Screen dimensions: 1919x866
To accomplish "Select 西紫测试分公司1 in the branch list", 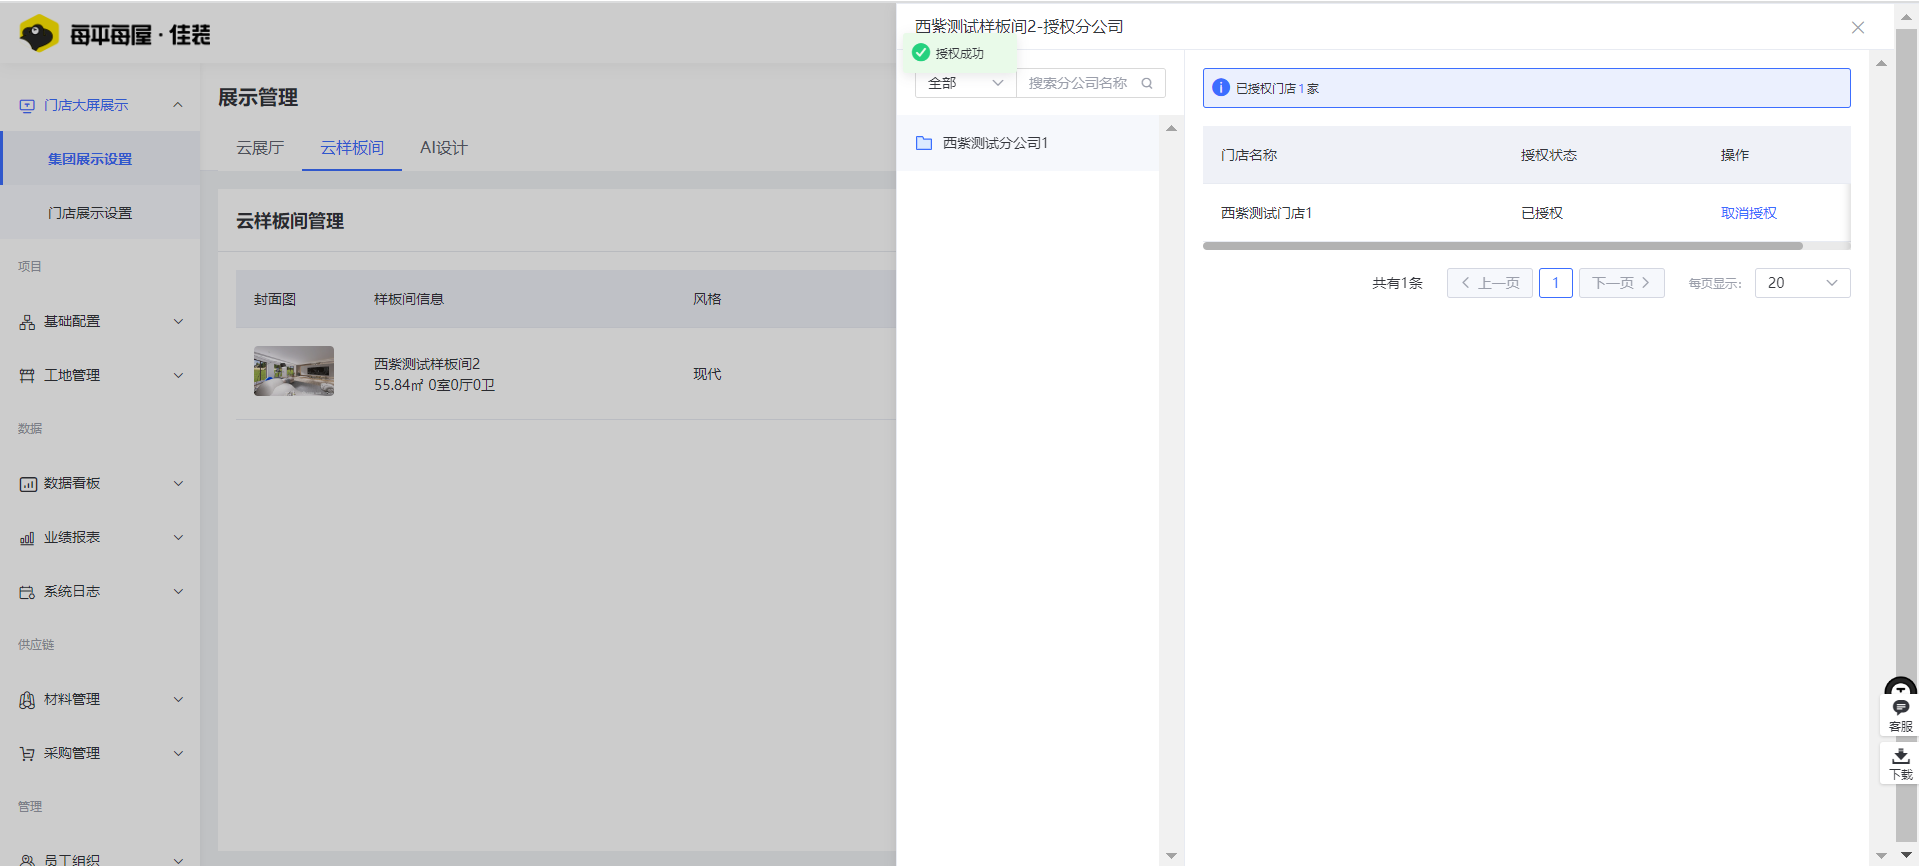I will pyautogui.click(x=1028, y=143).
